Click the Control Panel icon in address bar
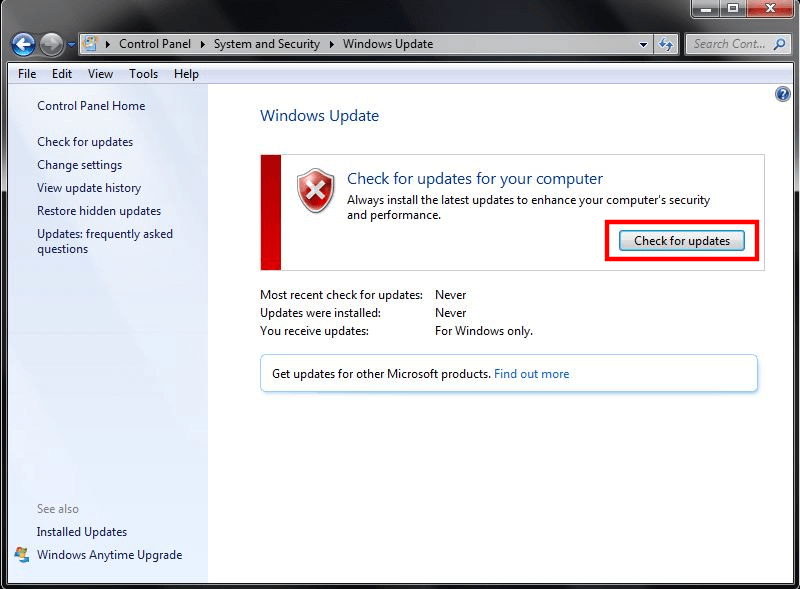This screenshot has height=589, width=800. 90,44
